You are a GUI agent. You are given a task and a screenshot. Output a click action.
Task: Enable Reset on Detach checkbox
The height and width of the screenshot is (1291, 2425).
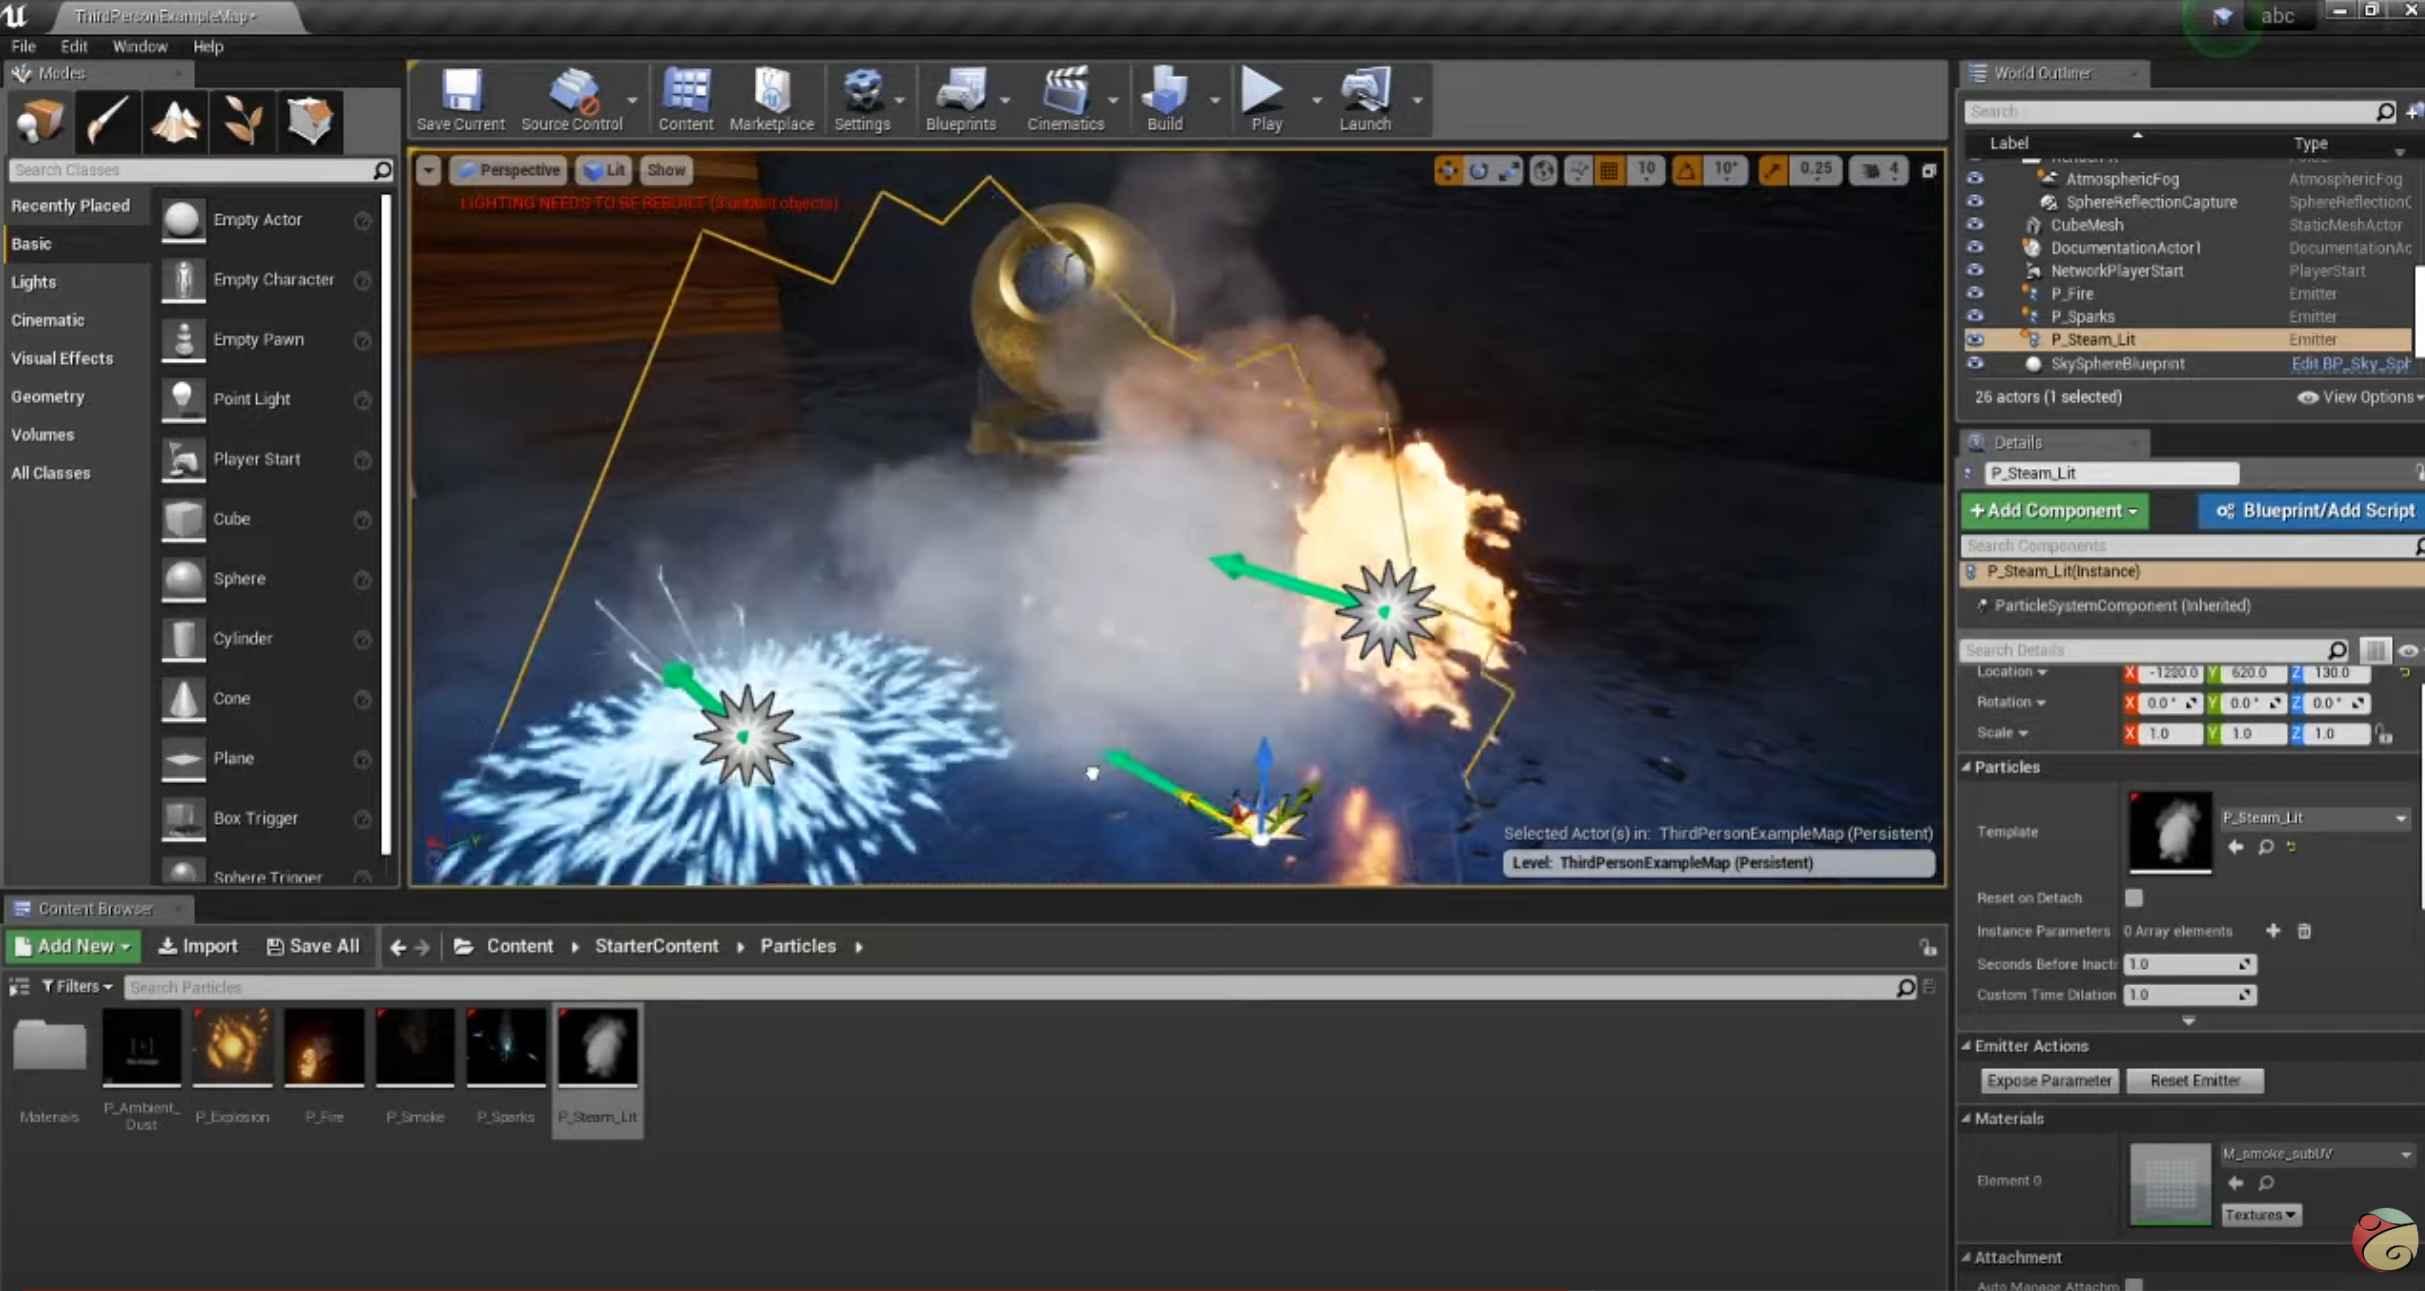coord(2133,897)
